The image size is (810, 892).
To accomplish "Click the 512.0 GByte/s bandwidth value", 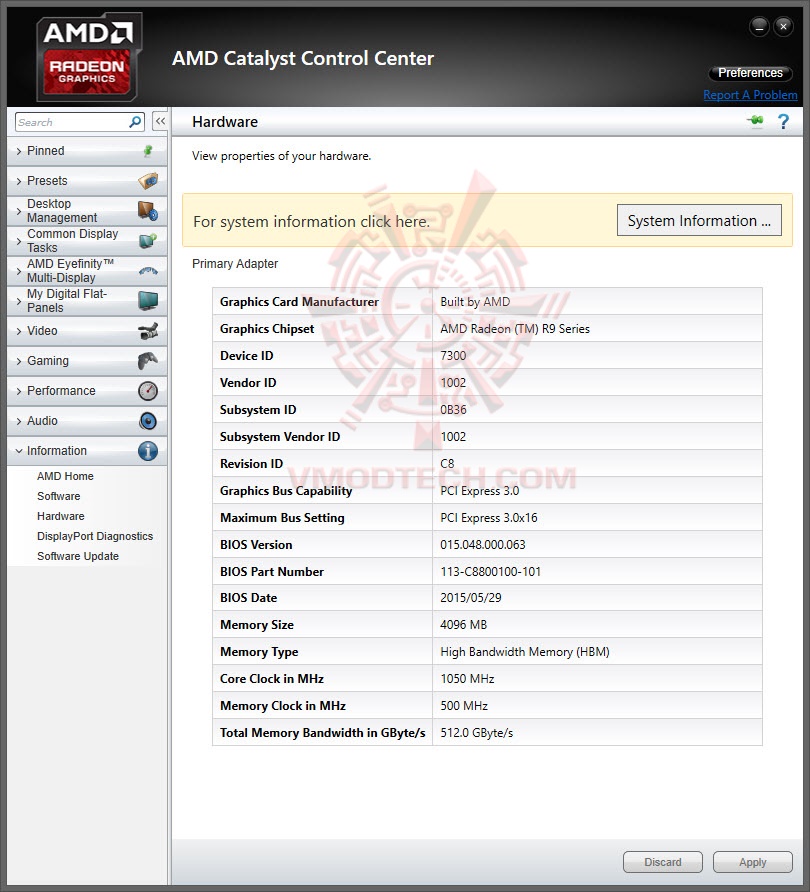I will (477, 733).
